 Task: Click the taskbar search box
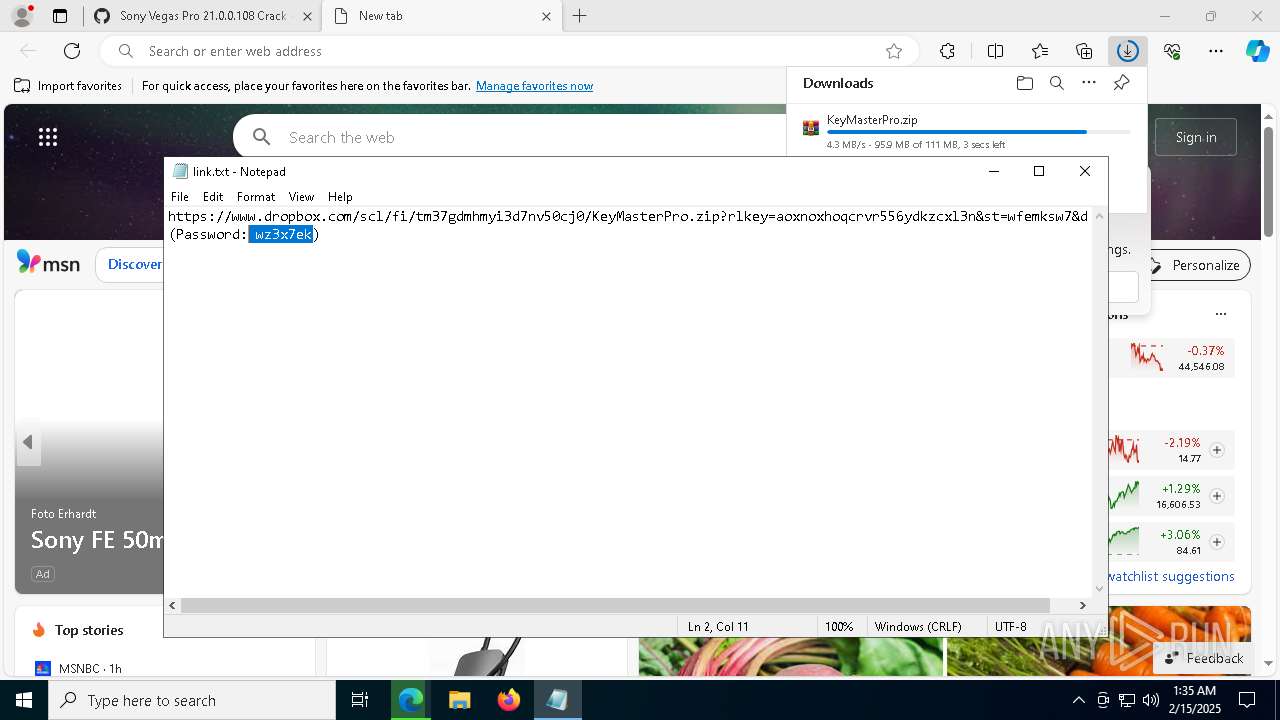[192, 700]
